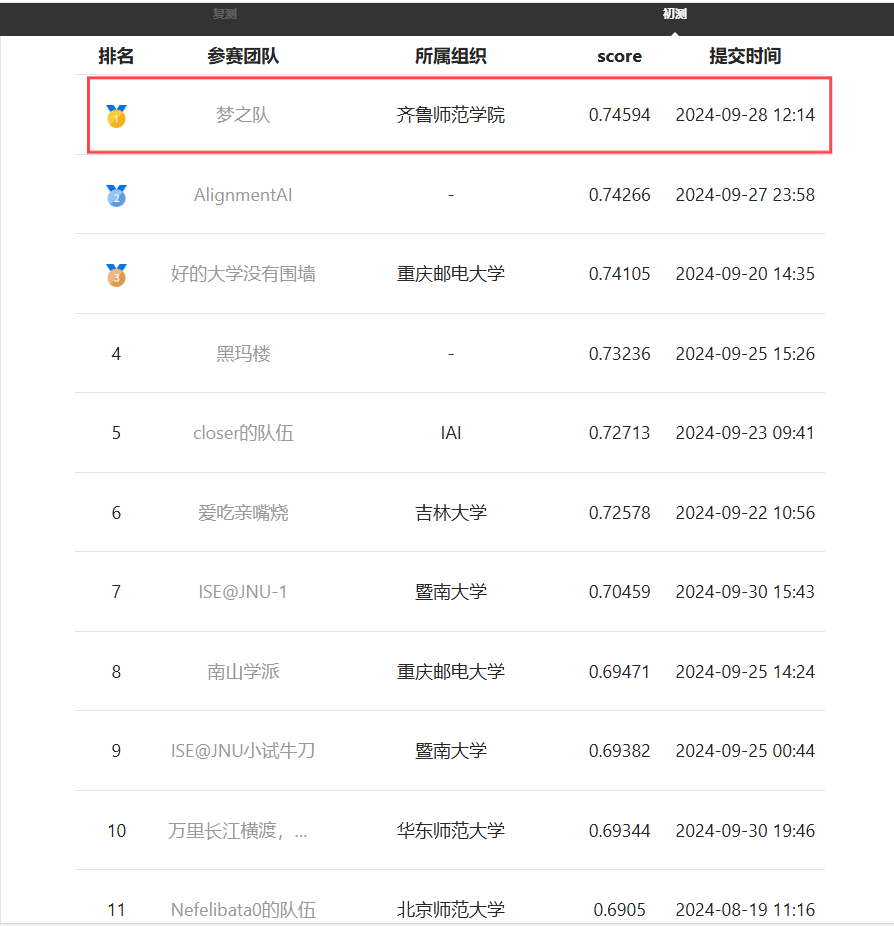Click the gold first-place medal icon
Screen dimensions: 894x926
[116, 116]
